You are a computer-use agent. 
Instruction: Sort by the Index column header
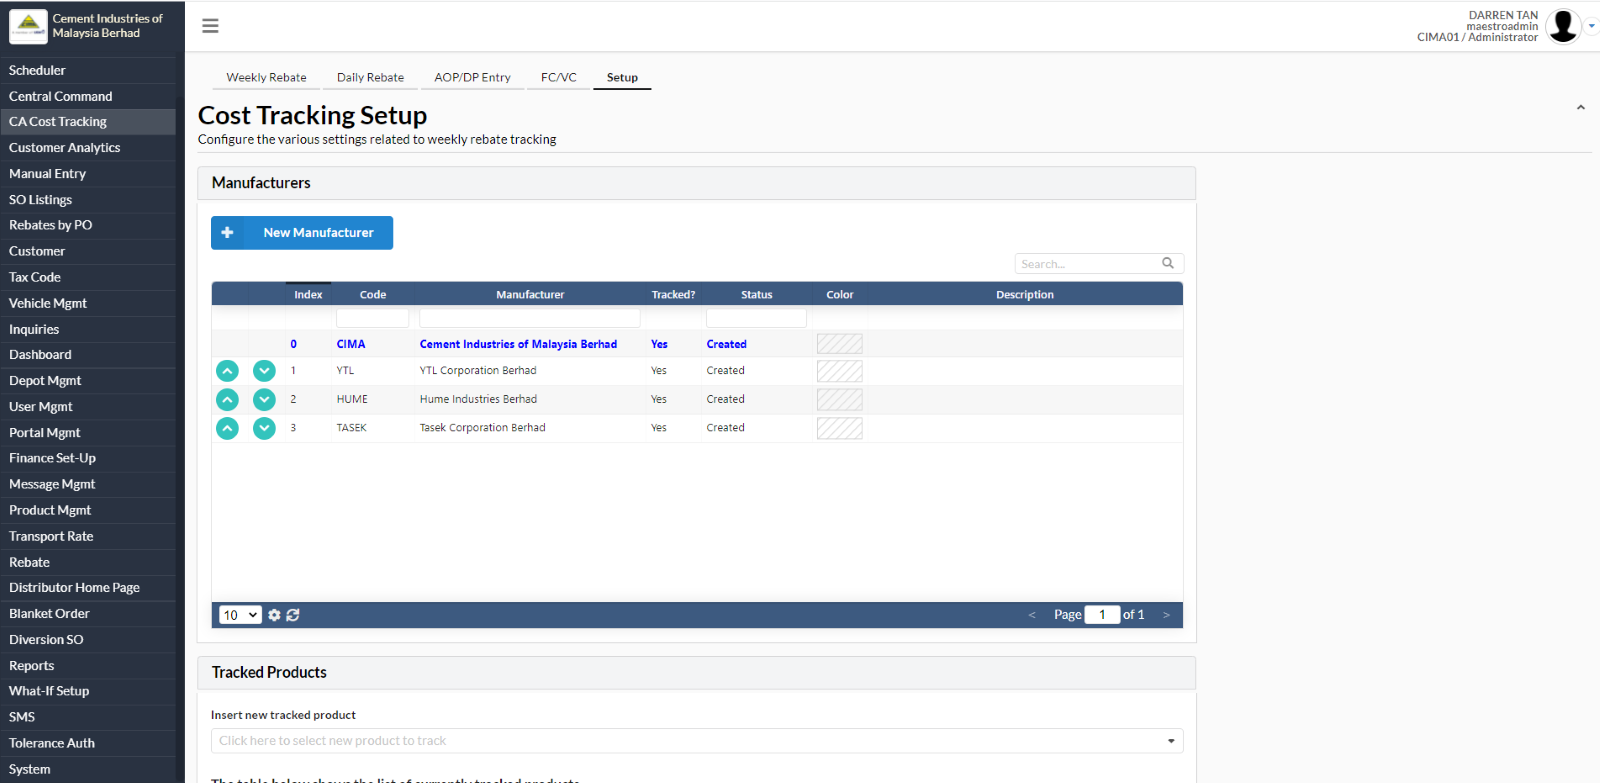(x=308, y=294)
